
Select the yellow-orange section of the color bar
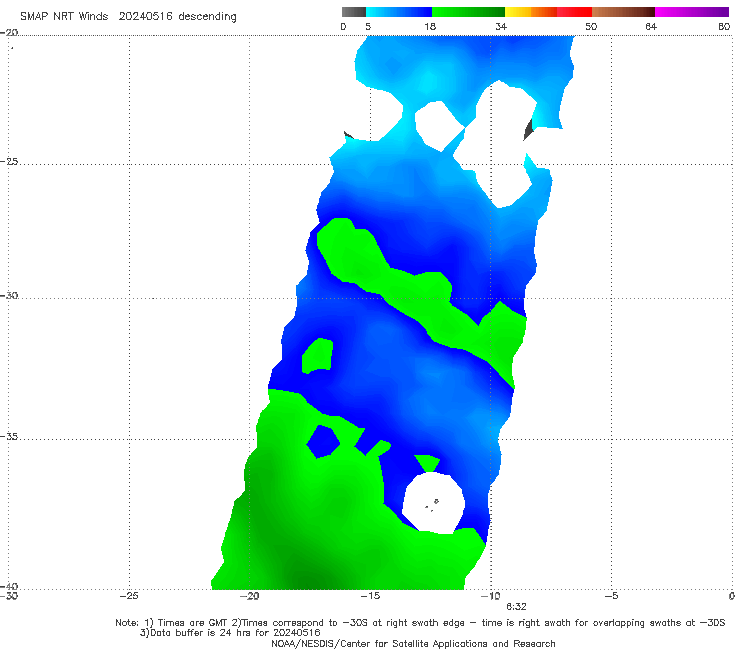tap(531, 12)
